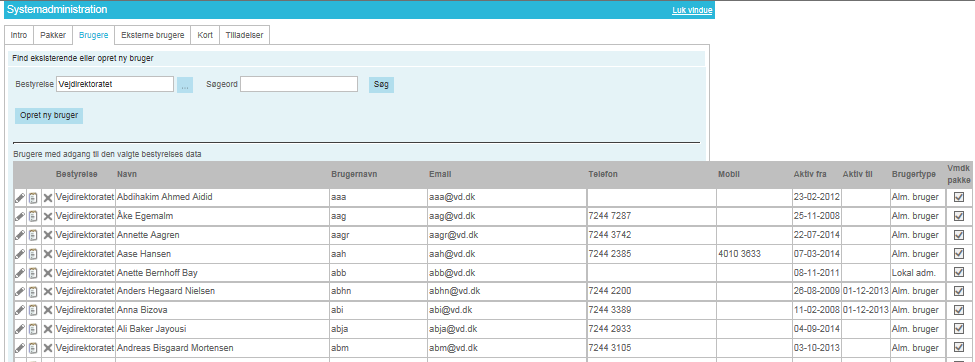Viewport: 975px width, 362px height.
Task: Open clipboard icon for Anders Hegaard Nielsen
Action: point(33,292)
